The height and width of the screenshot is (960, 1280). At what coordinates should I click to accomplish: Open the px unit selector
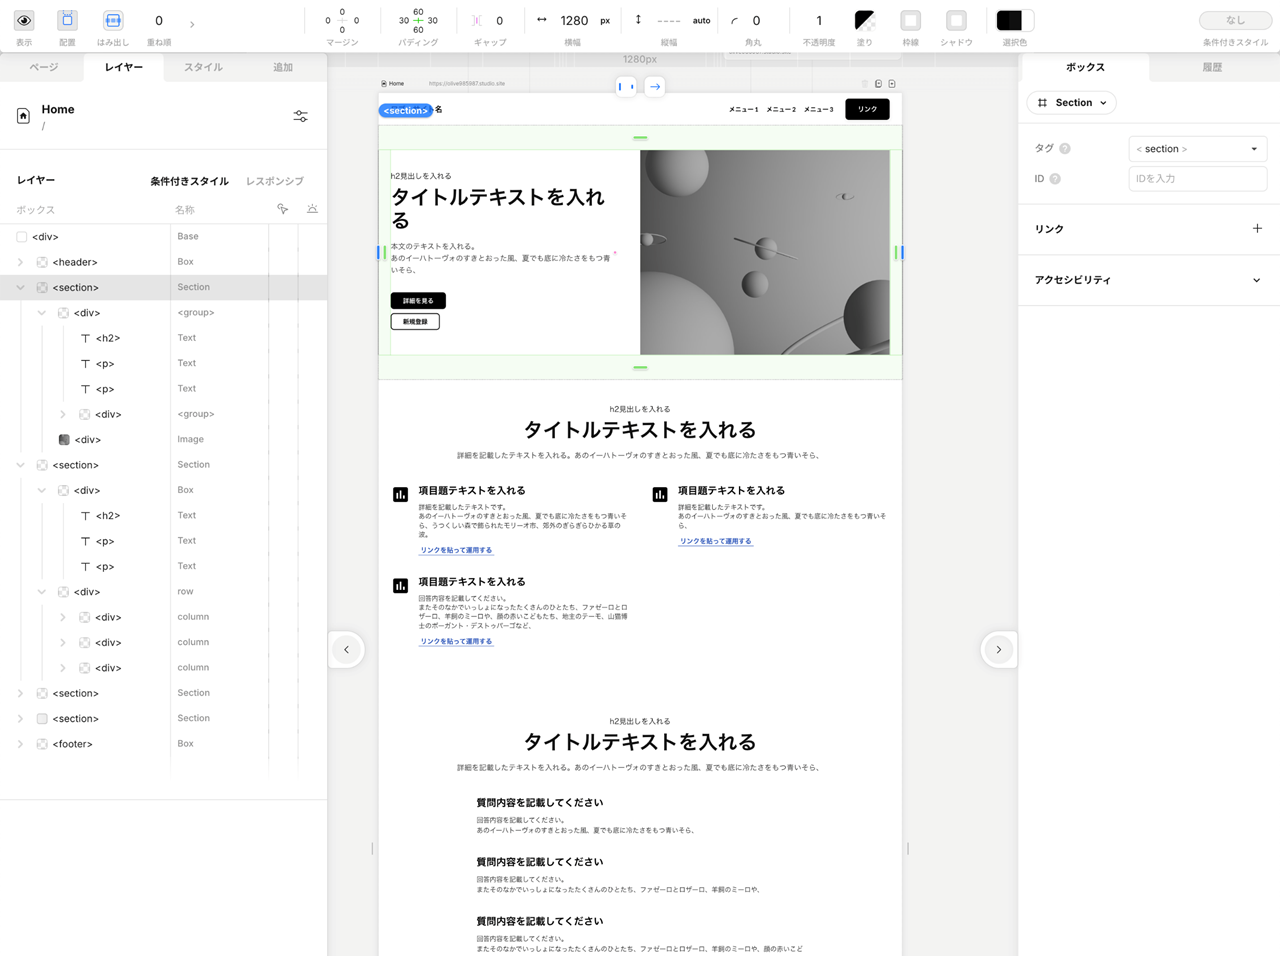point(605,20)
